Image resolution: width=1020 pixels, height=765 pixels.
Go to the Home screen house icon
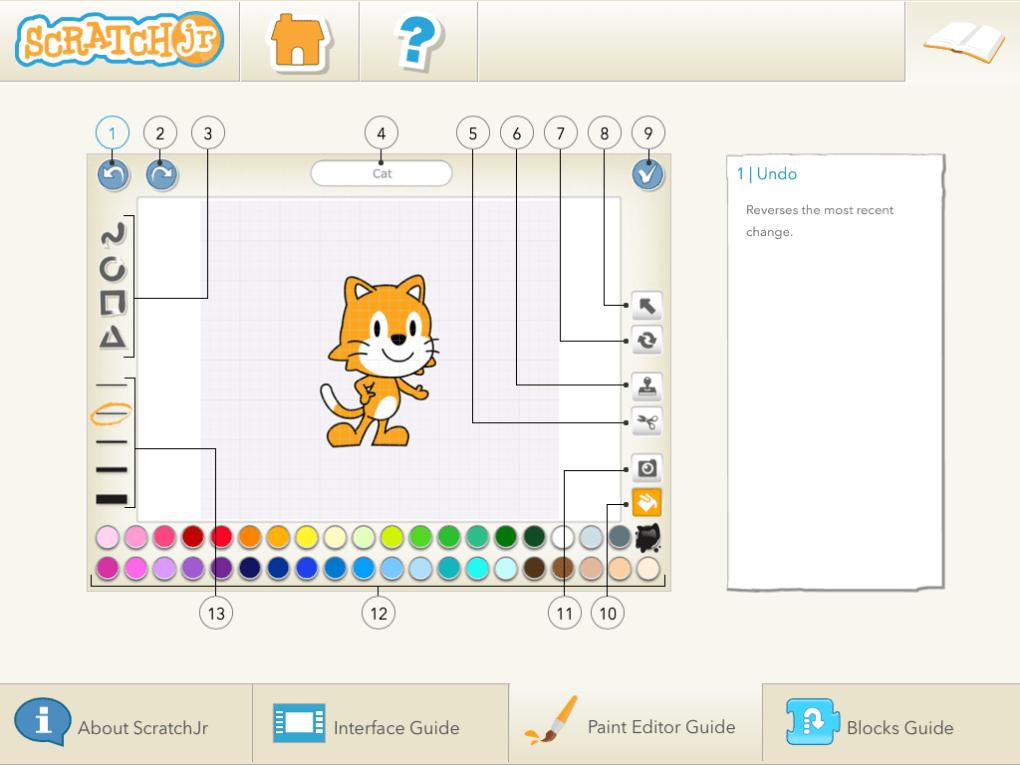click(x=299, y=42)
